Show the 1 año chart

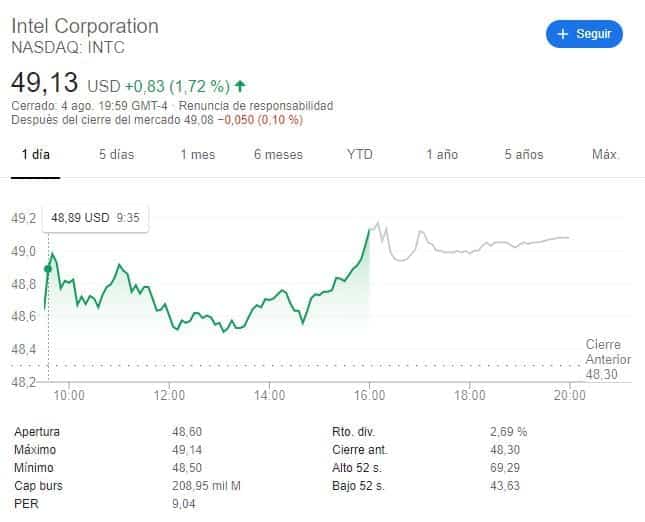(x=442, y=155)
